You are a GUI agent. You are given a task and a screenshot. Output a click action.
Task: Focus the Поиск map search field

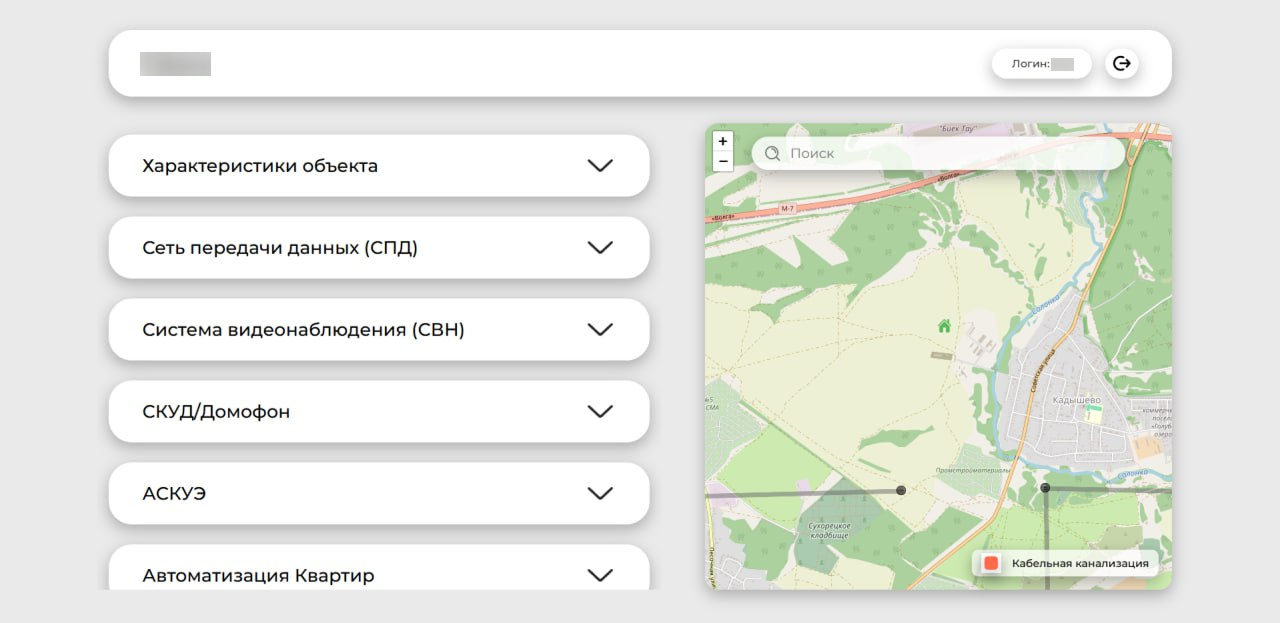click(938, 154)
